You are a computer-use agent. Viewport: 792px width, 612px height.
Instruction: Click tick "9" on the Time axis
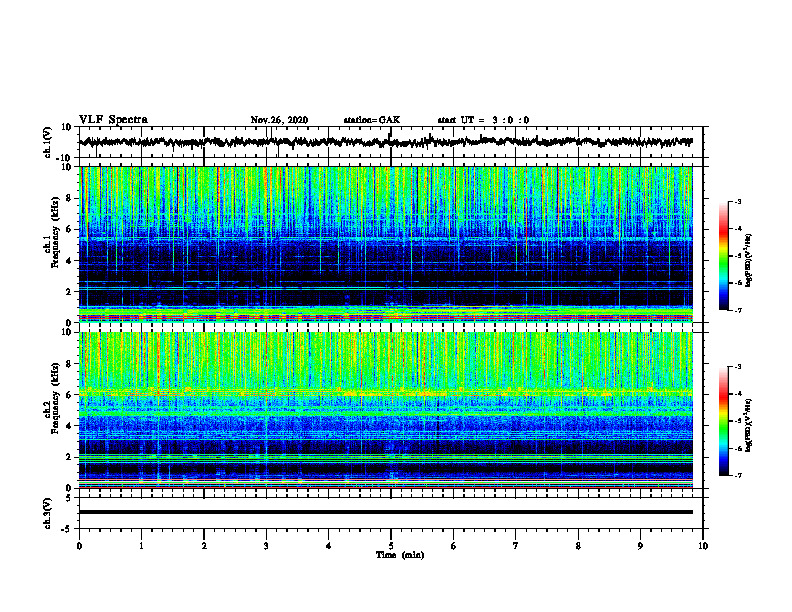coord(640,546)
